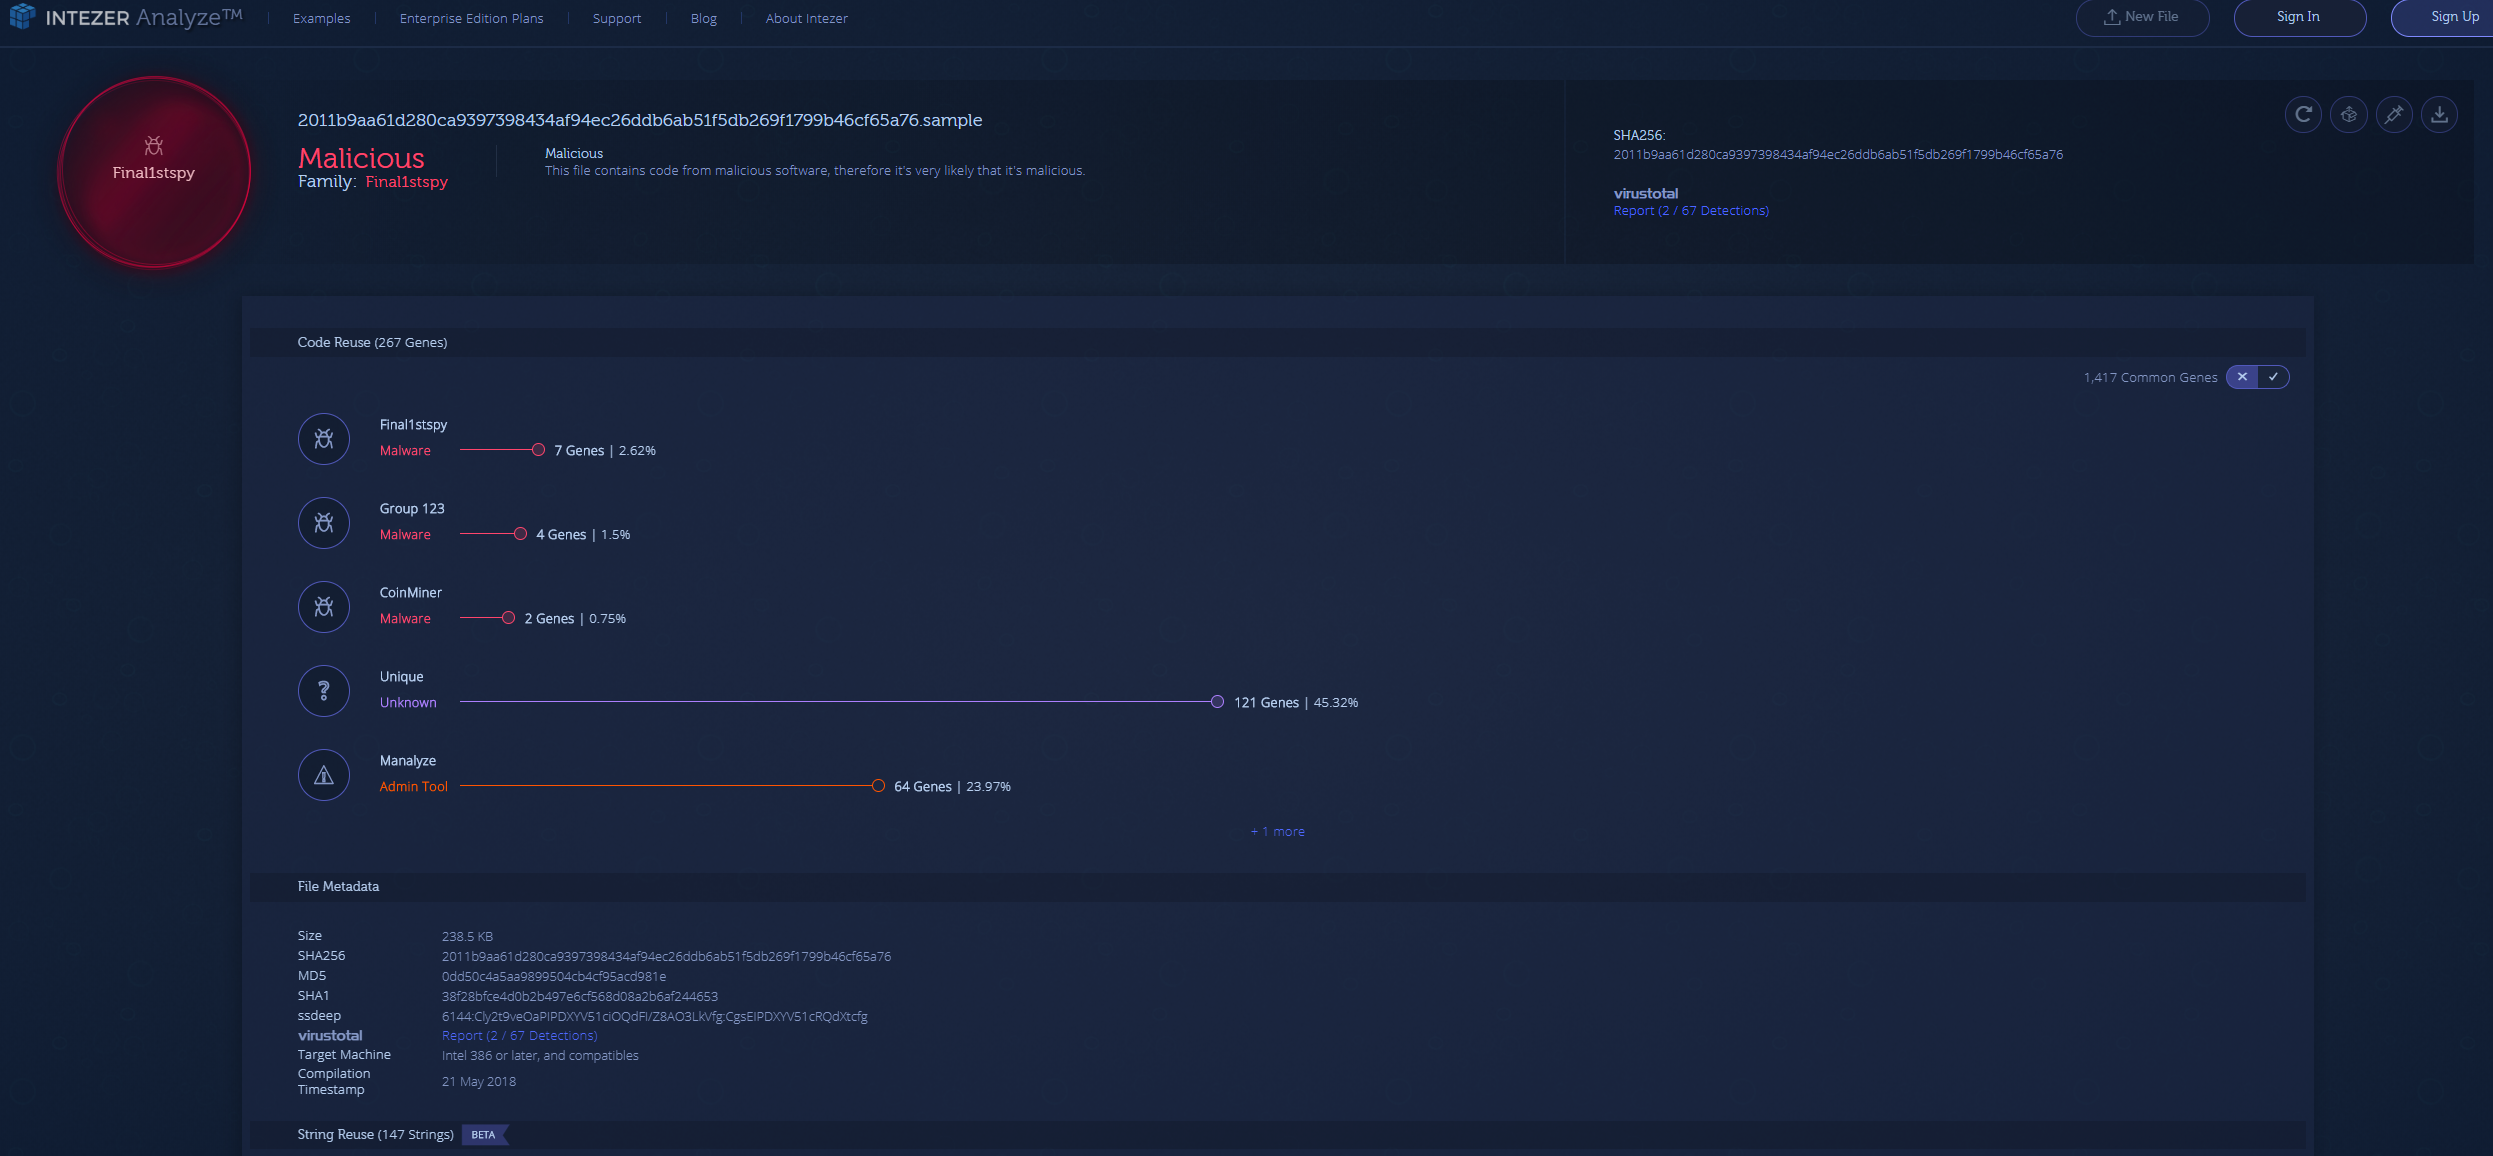Open the Enterprise Edition Plans page
The width and height of the screenshot is (2493, 1156).
[471, 18]
